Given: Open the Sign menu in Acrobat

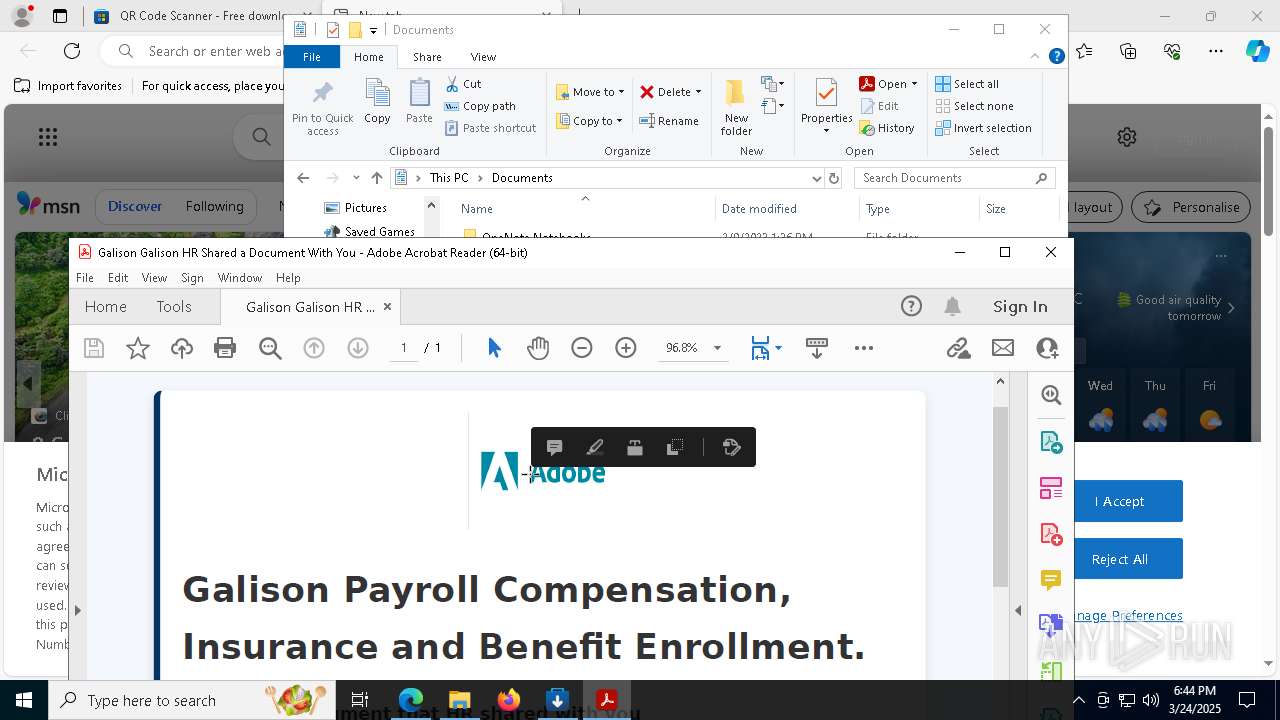Looking at the screenshot, I should pos(192,278).
